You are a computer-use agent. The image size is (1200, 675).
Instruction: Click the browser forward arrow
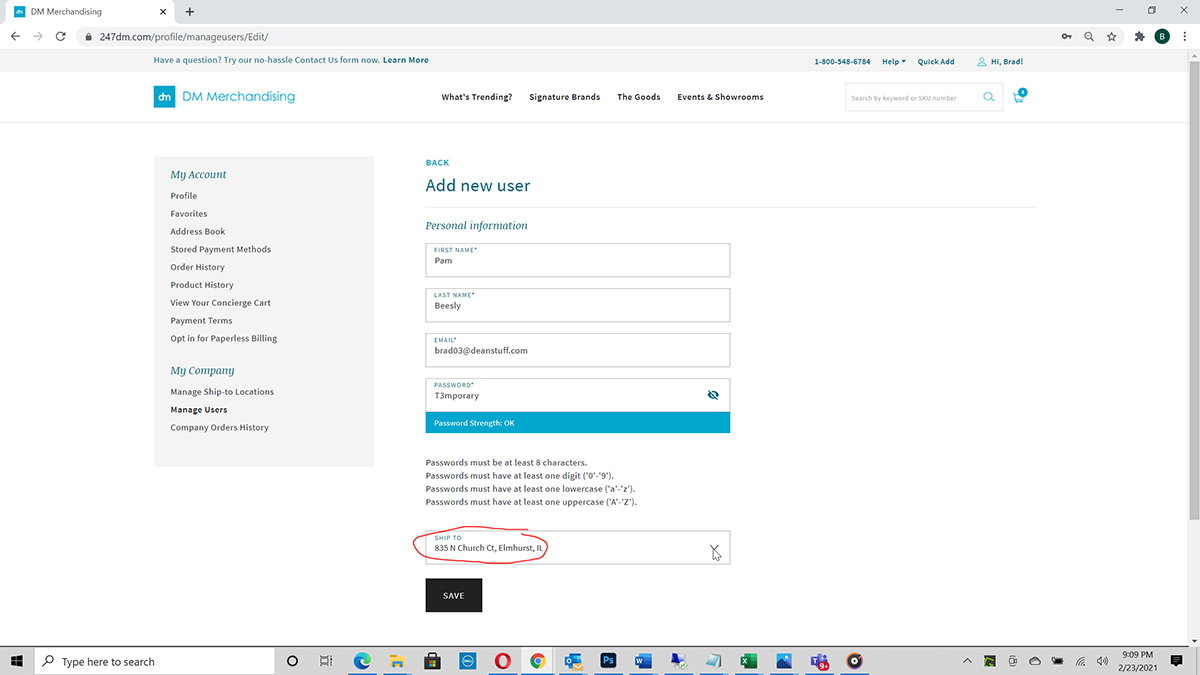pos(38,36)
